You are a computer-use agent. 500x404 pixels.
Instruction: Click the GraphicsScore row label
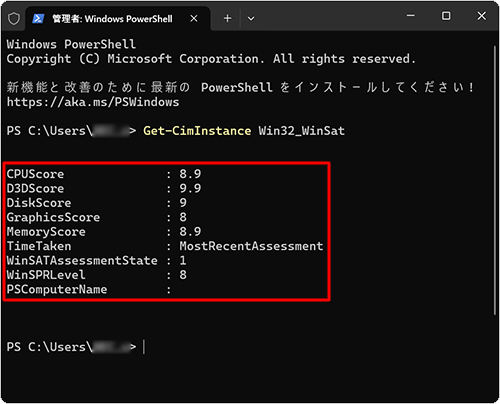point(53,217)
